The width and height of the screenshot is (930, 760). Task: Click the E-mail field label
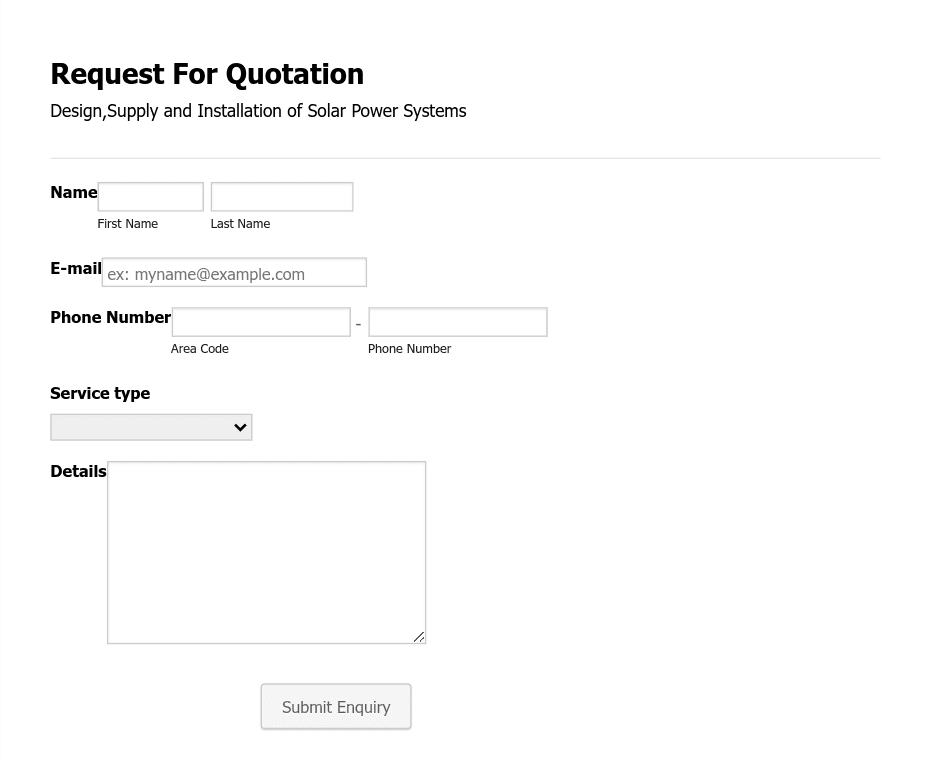[76, 268]
